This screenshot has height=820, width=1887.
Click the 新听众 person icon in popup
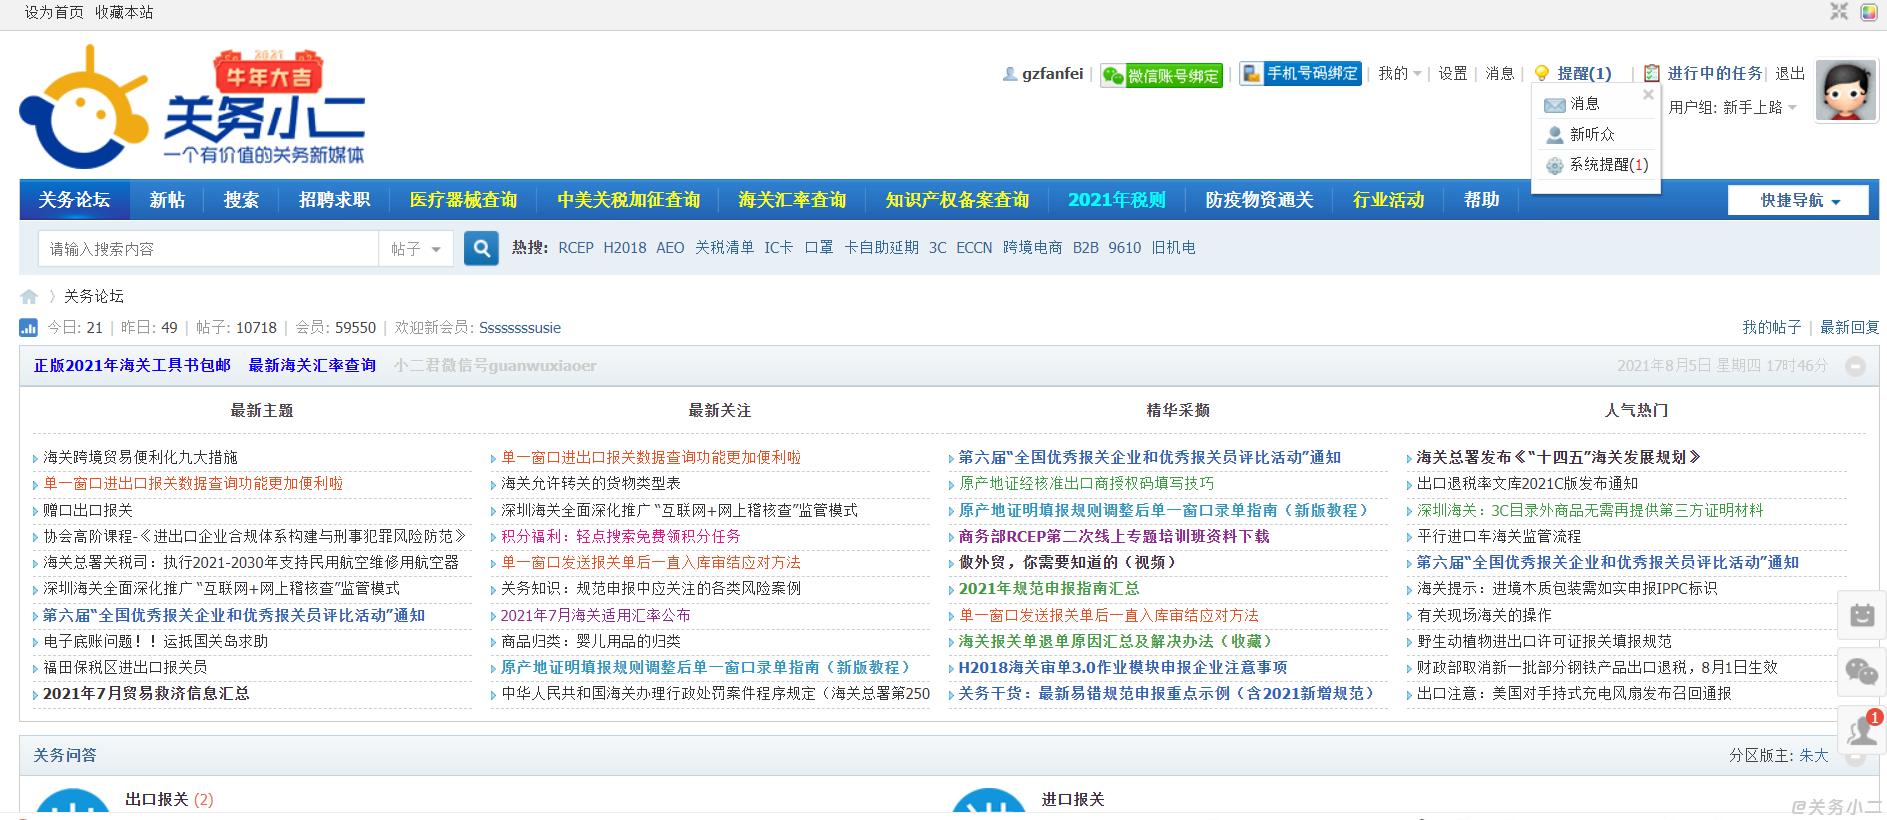click(x=1554, y=134)
